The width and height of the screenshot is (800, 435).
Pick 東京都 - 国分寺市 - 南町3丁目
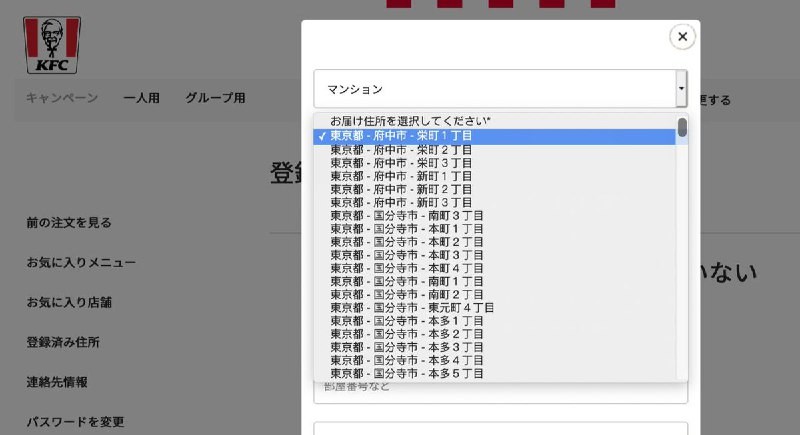(407, 215)
